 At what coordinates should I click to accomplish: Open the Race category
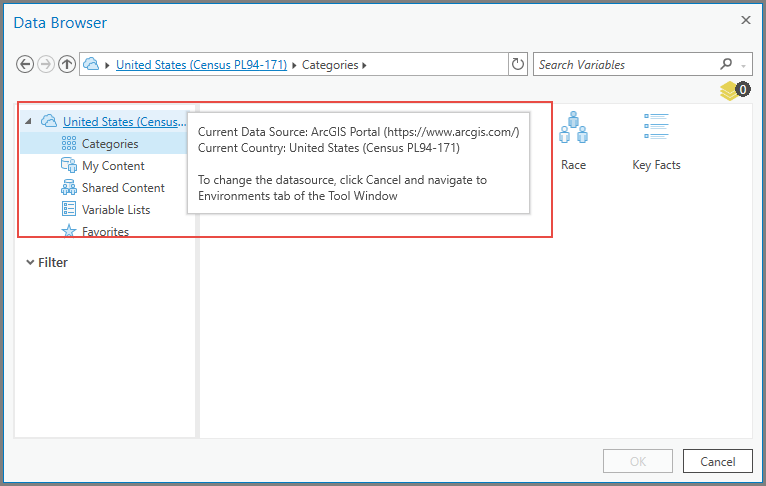[x=573, y=141]
